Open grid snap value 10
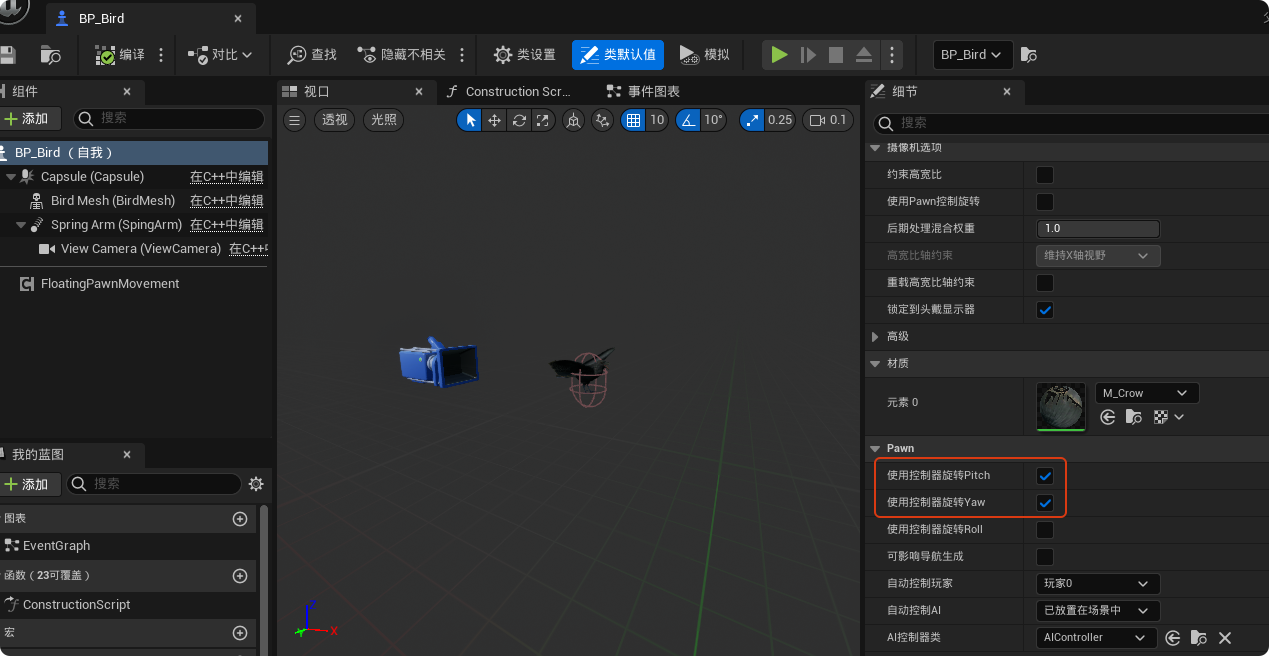Screen dimensions: 1269x656 click(657, 120)
